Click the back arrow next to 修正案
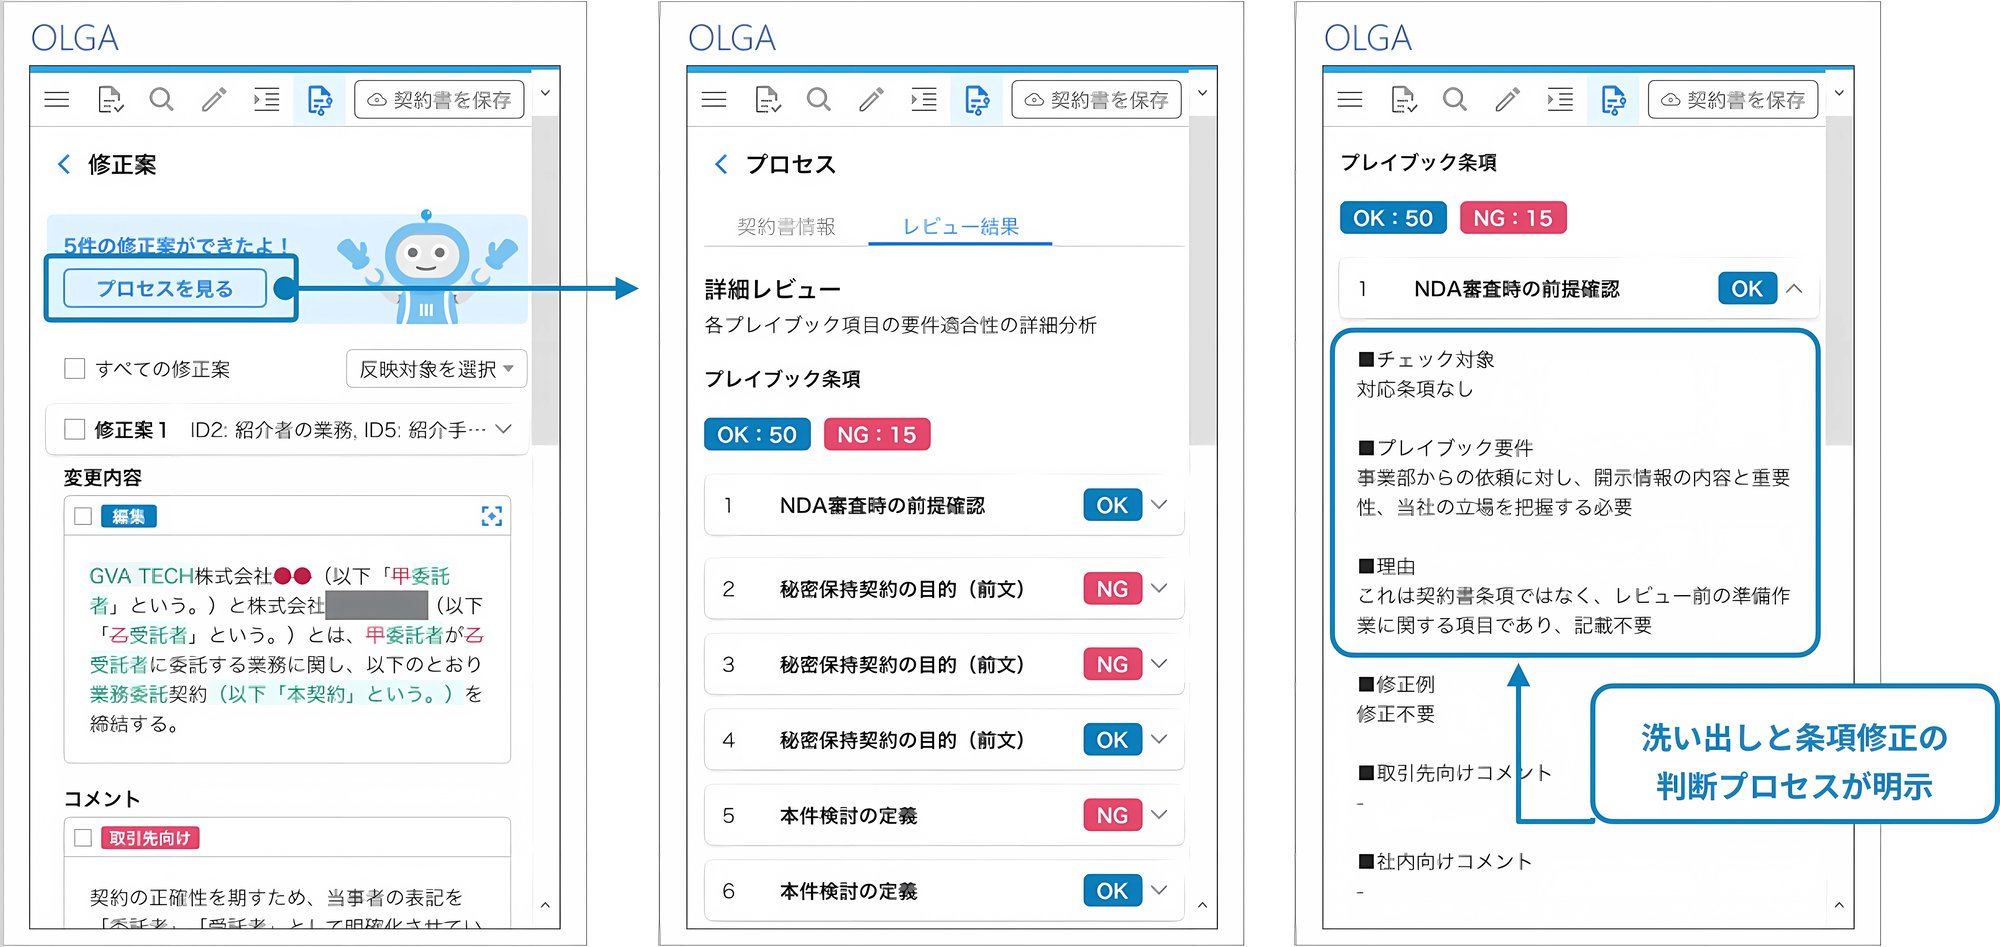 tap(64, 164)
